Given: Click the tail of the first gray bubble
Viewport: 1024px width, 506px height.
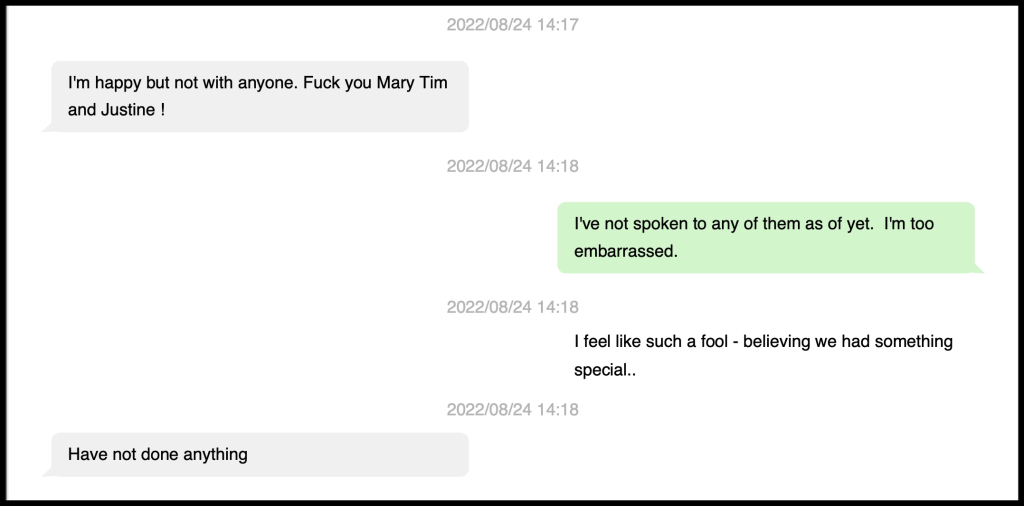Looking at the screenshot, I should coord(47,127).
